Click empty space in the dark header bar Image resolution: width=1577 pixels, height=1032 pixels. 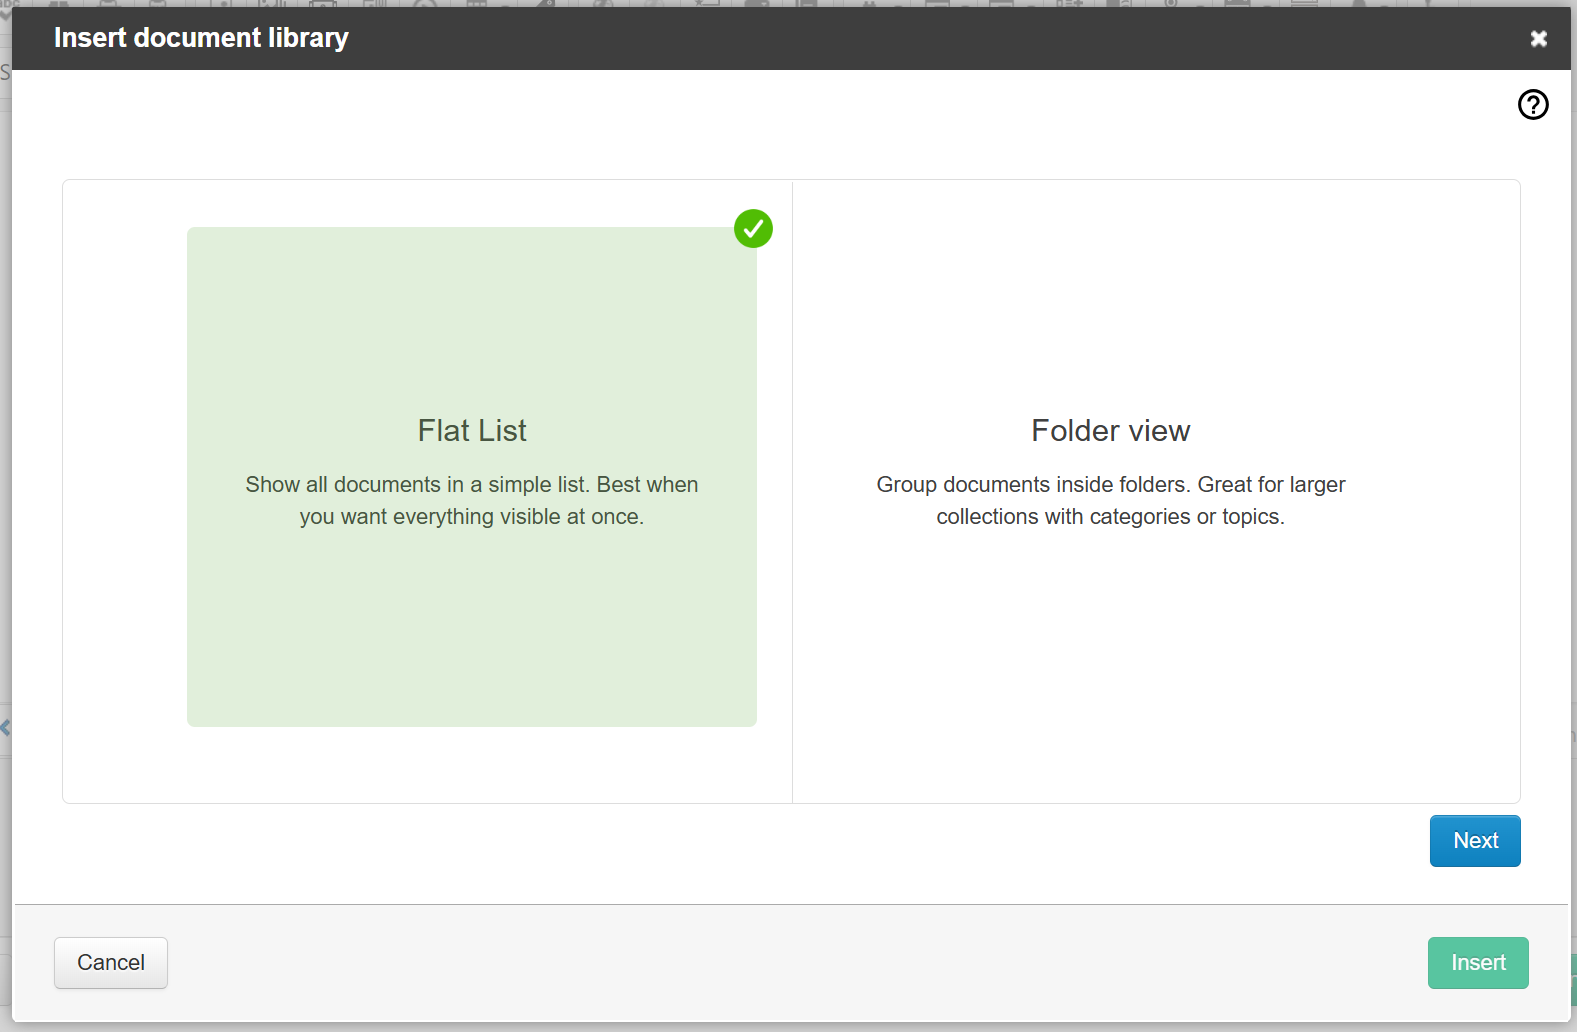(x=900, y=38)
